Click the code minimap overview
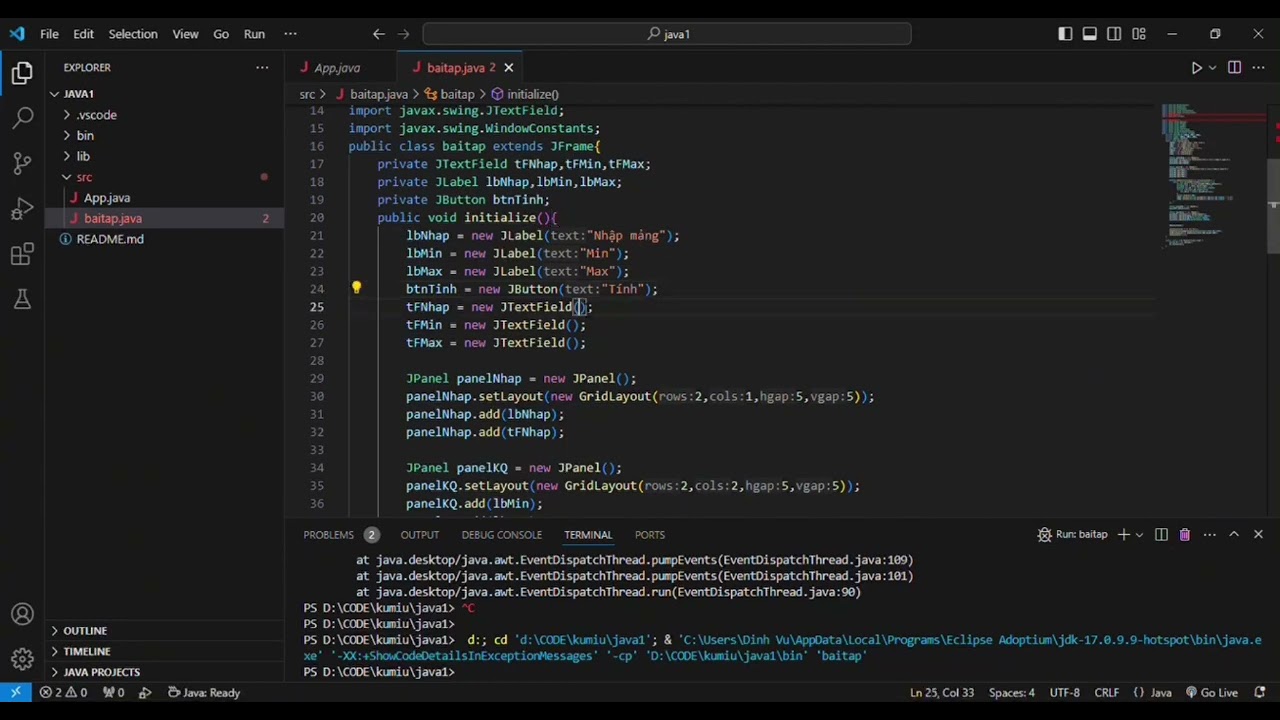Image resolution: width=1280 pixels, height=720 pixels. [x=1213, y=175]
